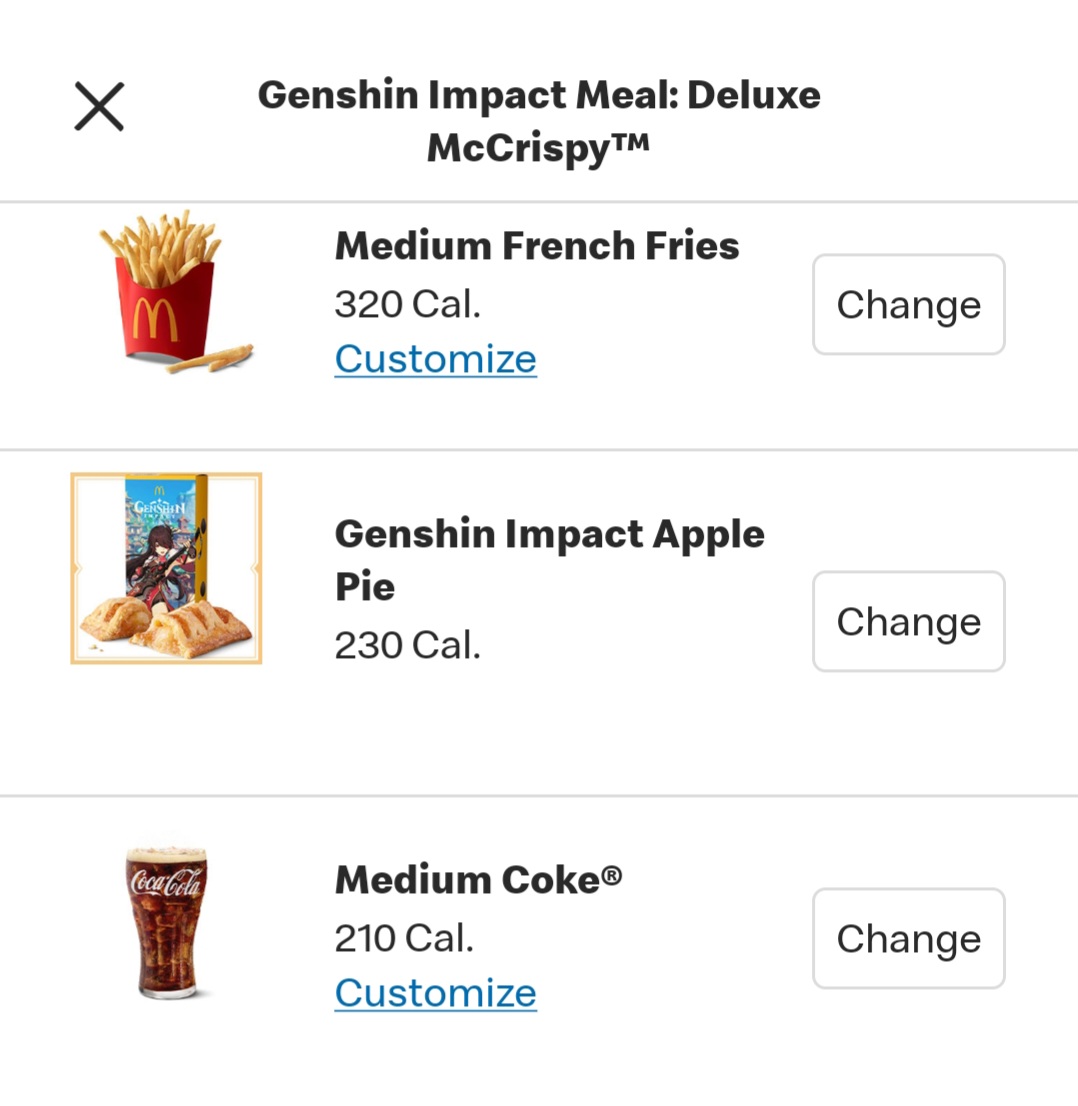Click the 230 Cal. apple pie label
The height and width of the screenshot is (1106, 1078).
tap(408, 645)
